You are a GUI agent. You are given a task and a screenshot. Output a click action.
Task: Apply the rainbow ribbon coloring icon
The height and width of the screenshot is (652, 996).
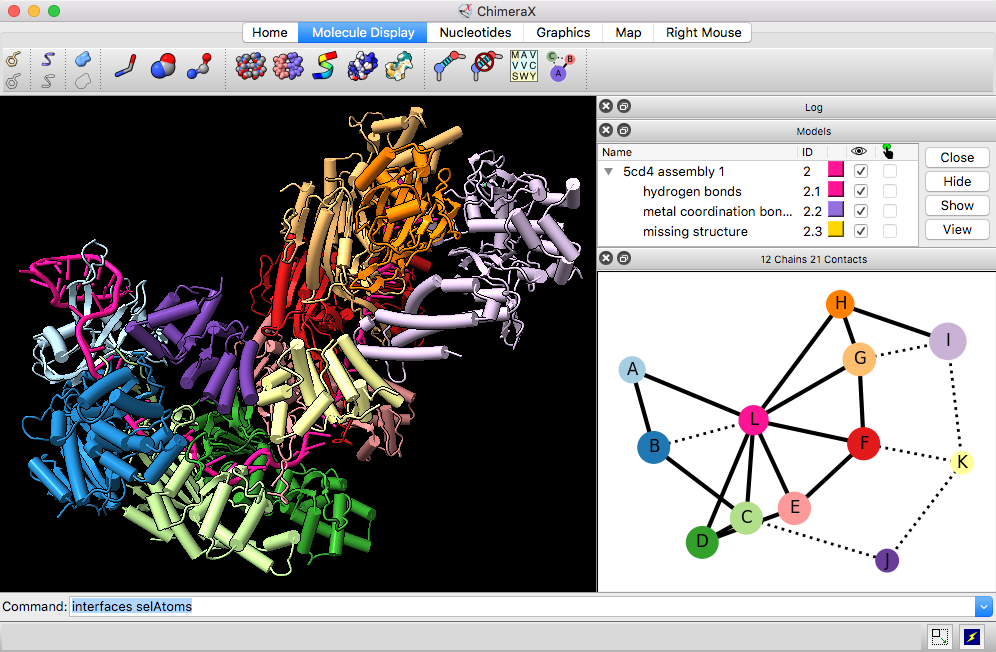324,67
